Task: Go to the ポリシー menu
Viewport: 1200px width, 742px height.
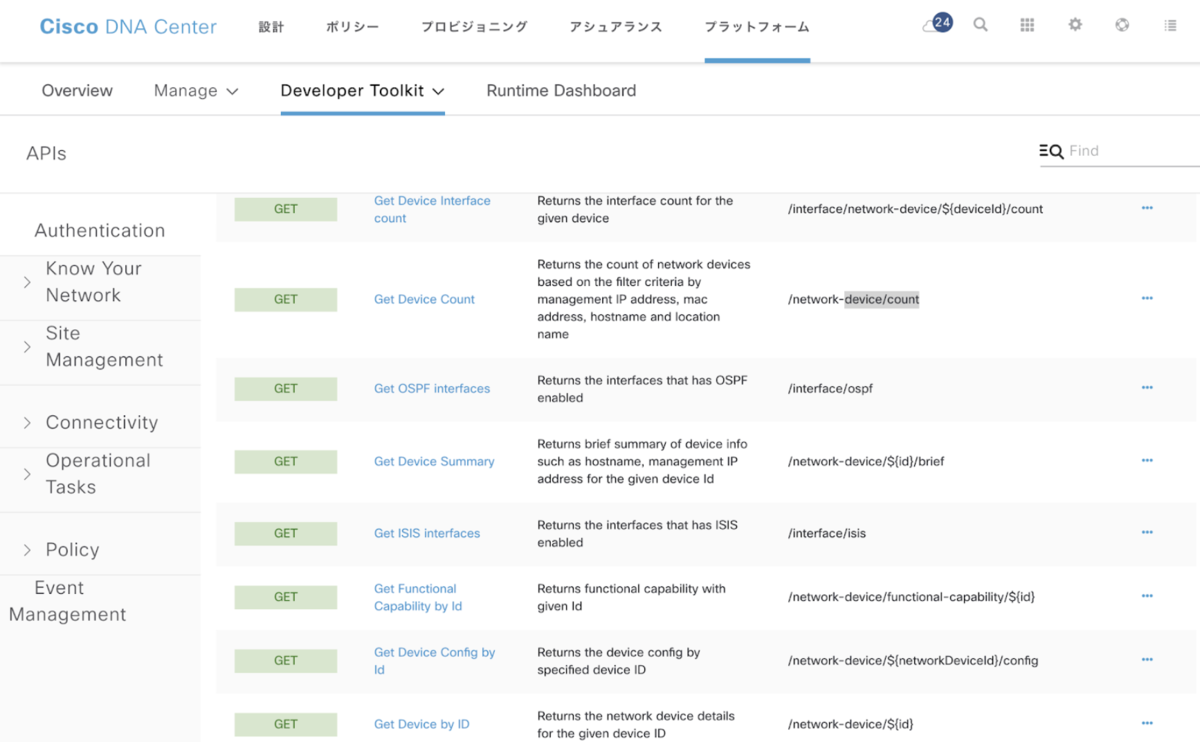Action: [x=352, y=27]
